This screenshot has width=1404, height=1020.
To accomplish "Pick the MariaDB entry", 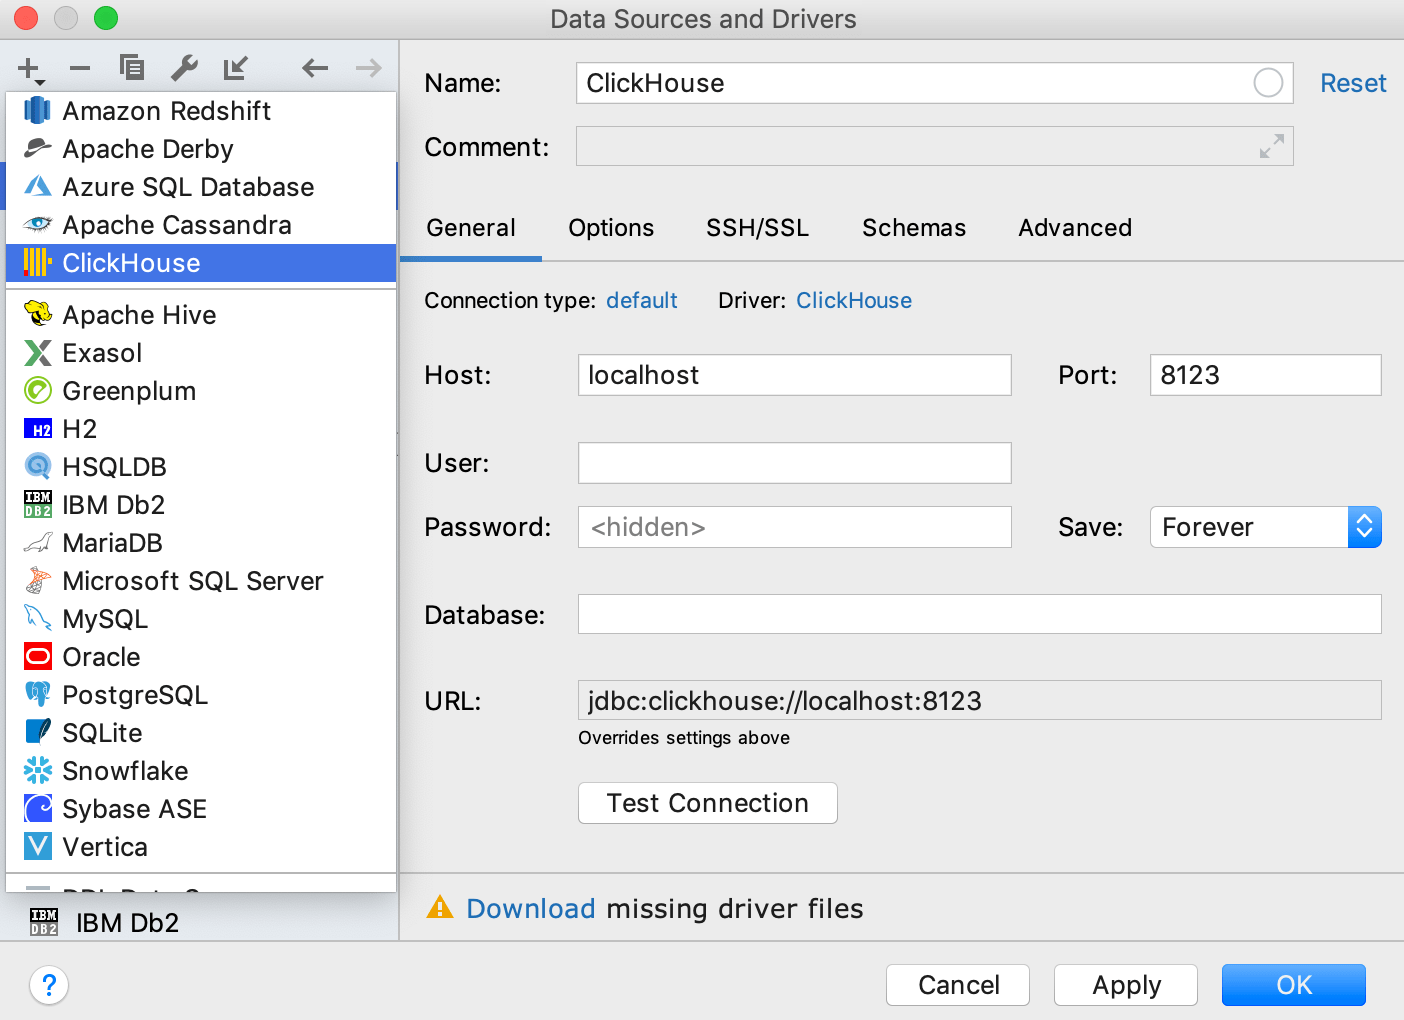I will [201, 543].
